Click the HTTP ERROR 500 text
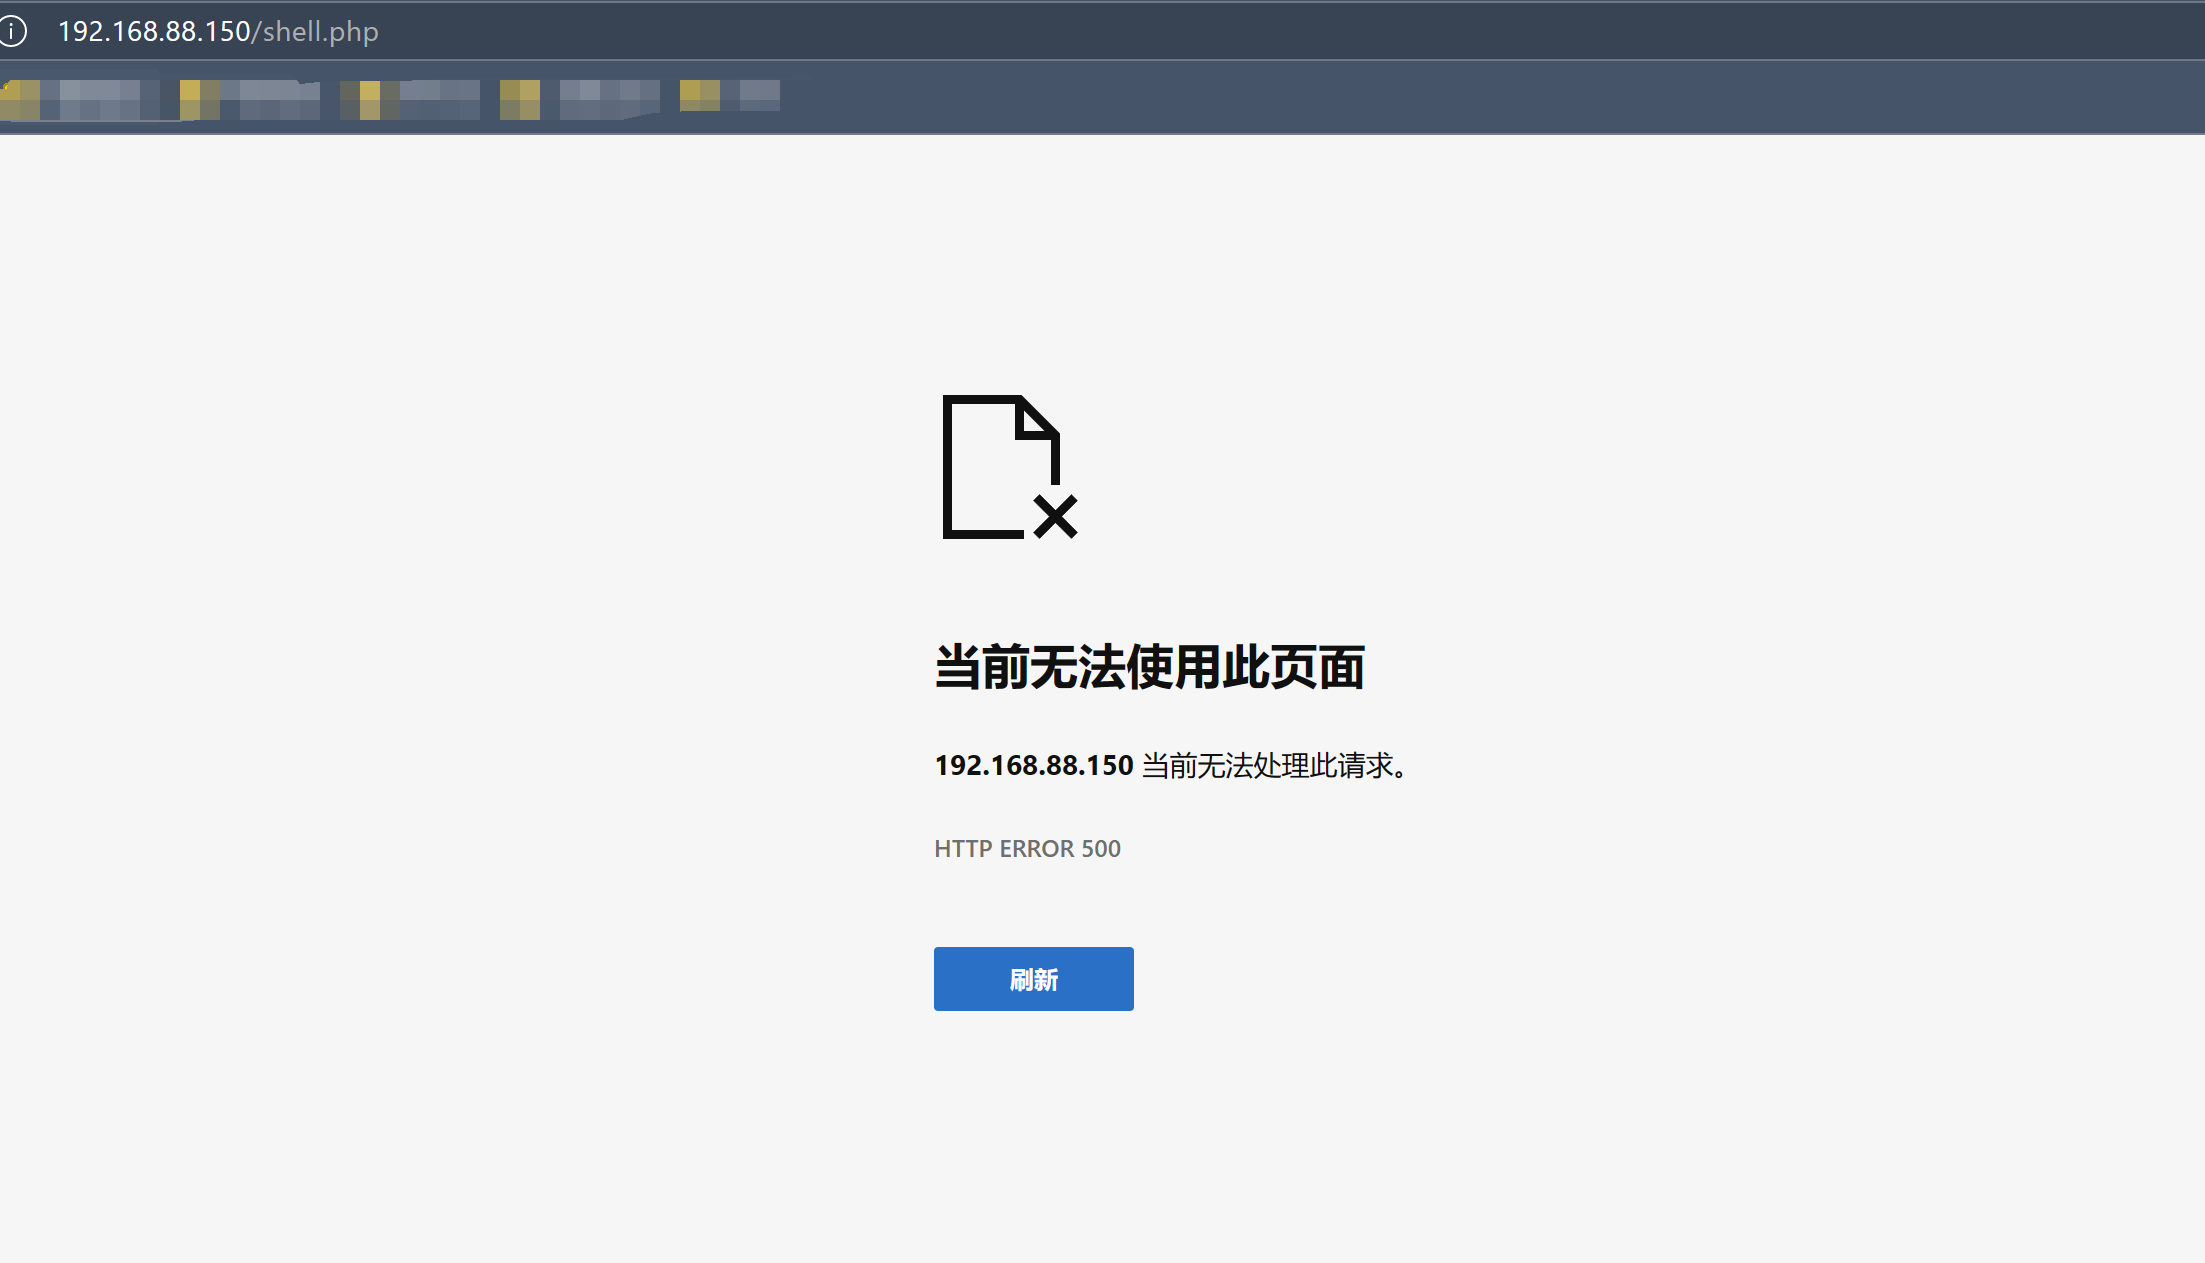This screenshot has height=1263, width=2205. pos(1027,848)
